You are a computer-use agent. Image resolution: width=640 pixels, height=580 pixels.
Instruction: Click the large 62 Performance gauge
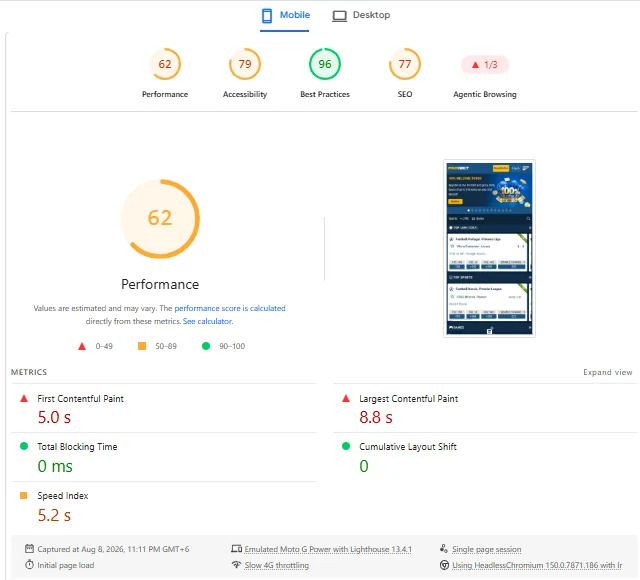160,218
